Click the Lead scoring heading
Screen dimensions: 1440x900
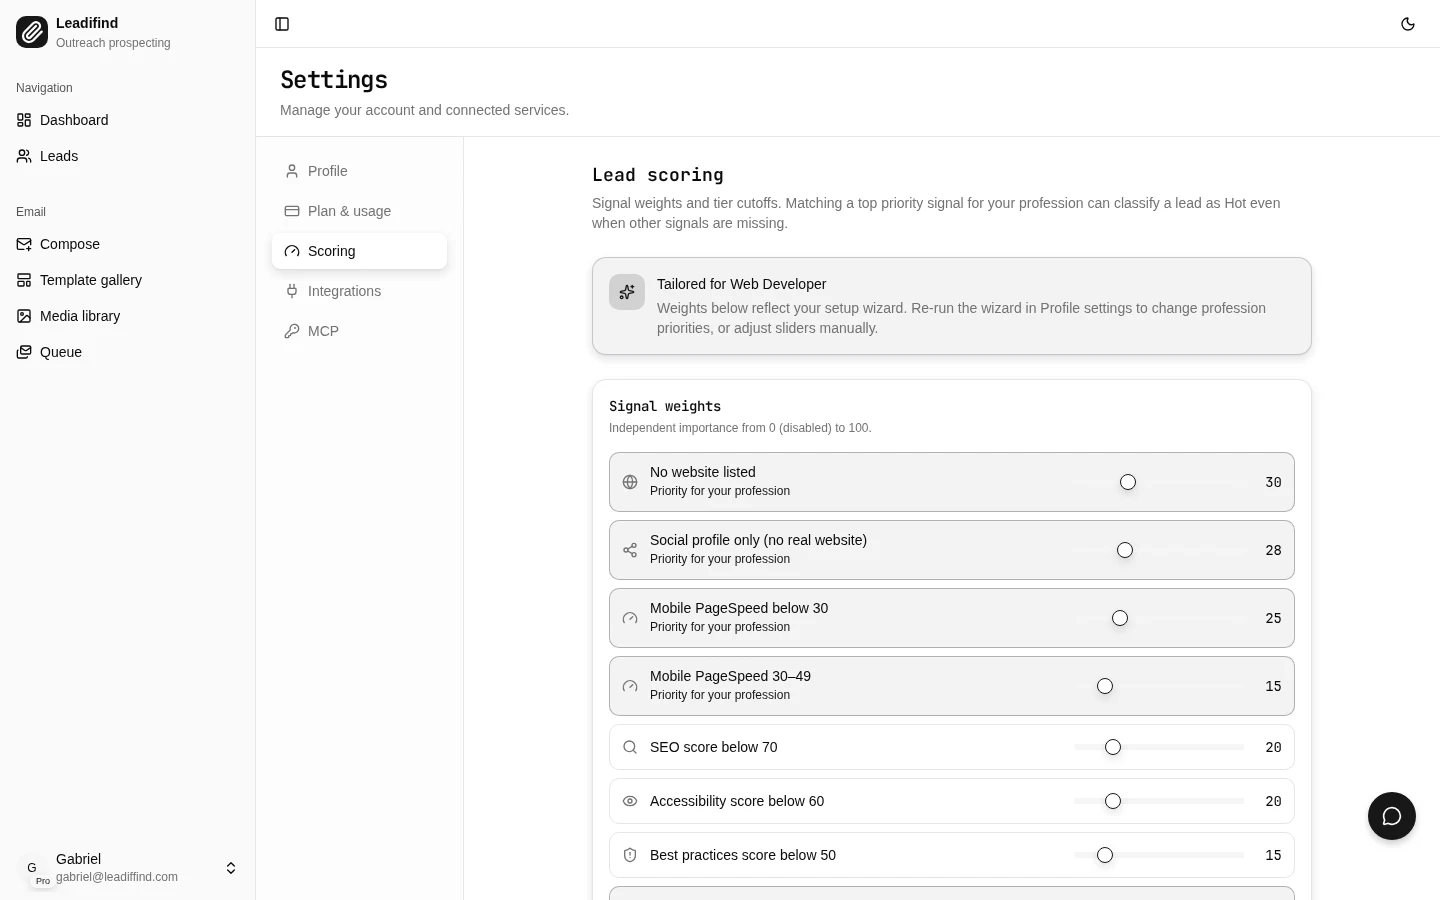(x=658, y=175)
